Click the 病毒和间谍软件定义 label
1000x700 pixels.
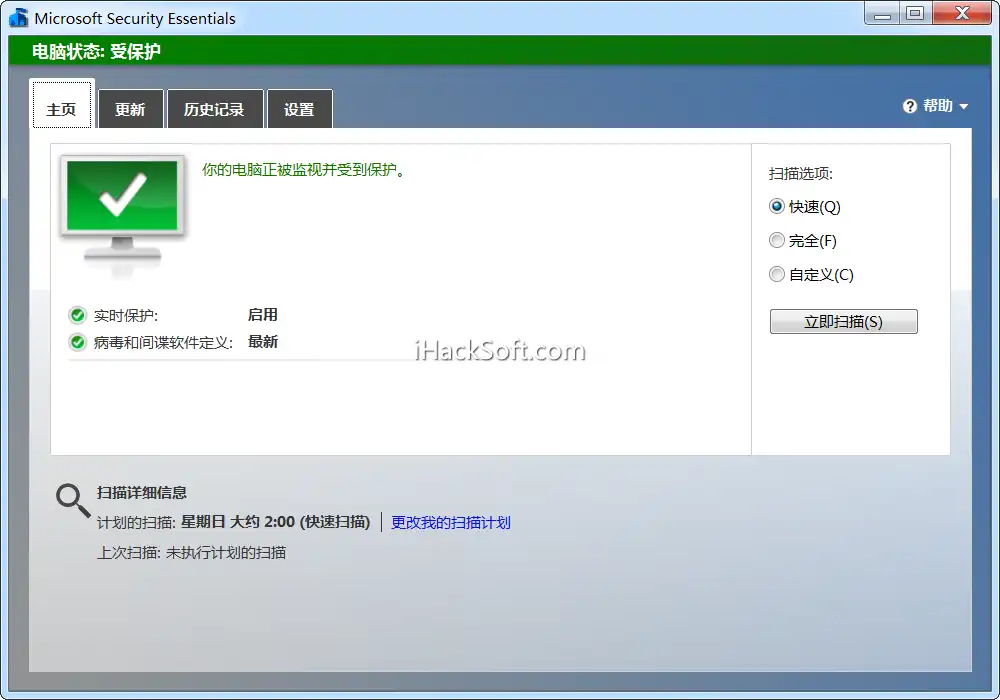click(x=163, y=342)
